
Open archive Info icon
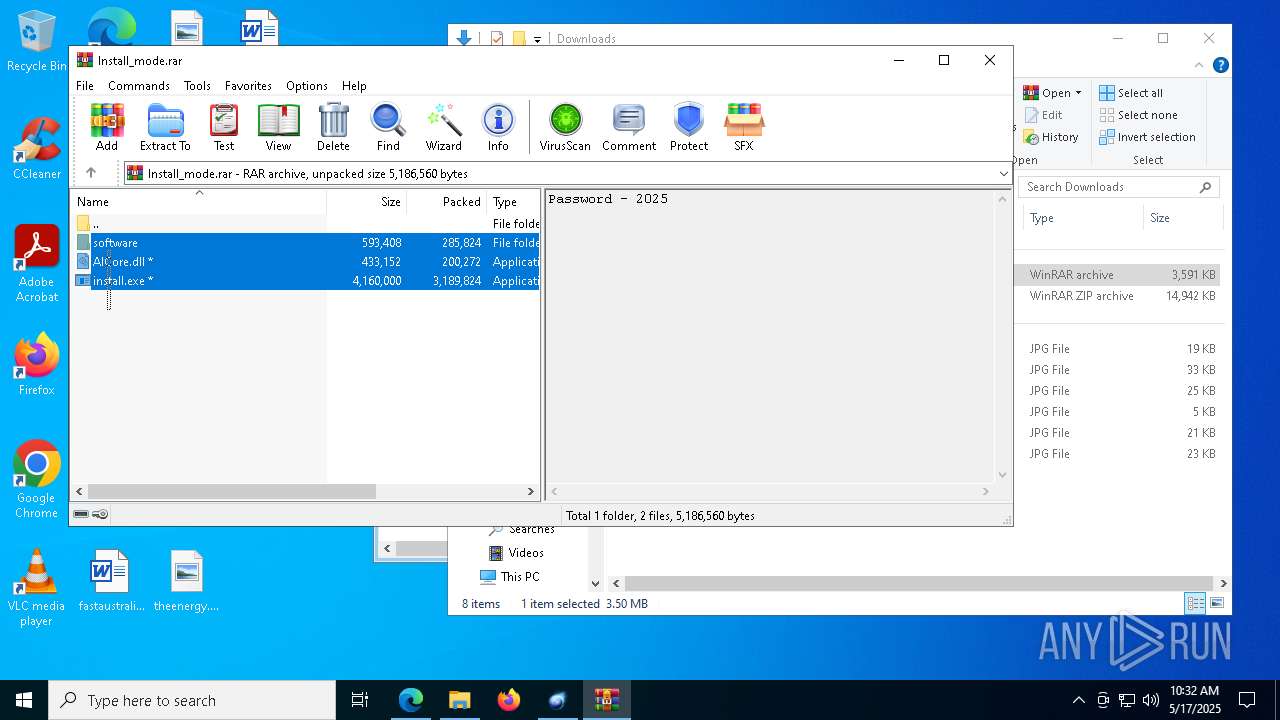coord(498,127)
